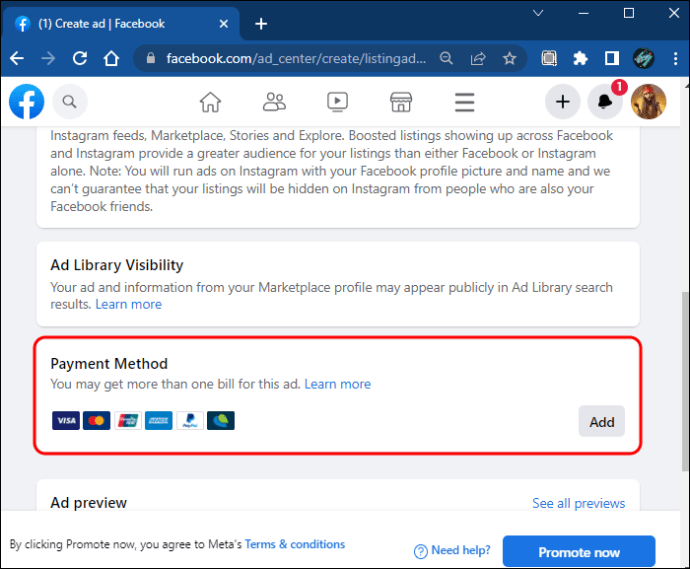Screen dimensions: 690x569
Task: Open Facebook Watch videos
Action: 338,102
